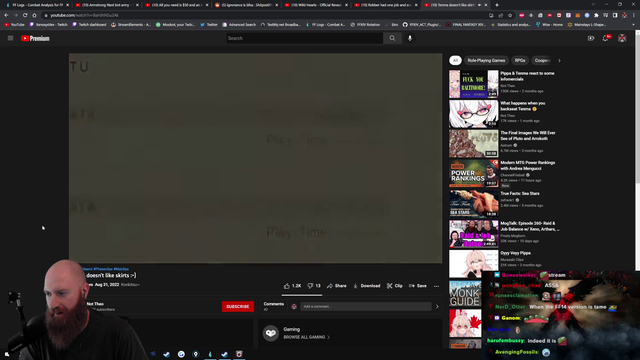Click the red SUBSCRIBE button
The width and height of the screenshot is (640, 360).
pos(238,307)
